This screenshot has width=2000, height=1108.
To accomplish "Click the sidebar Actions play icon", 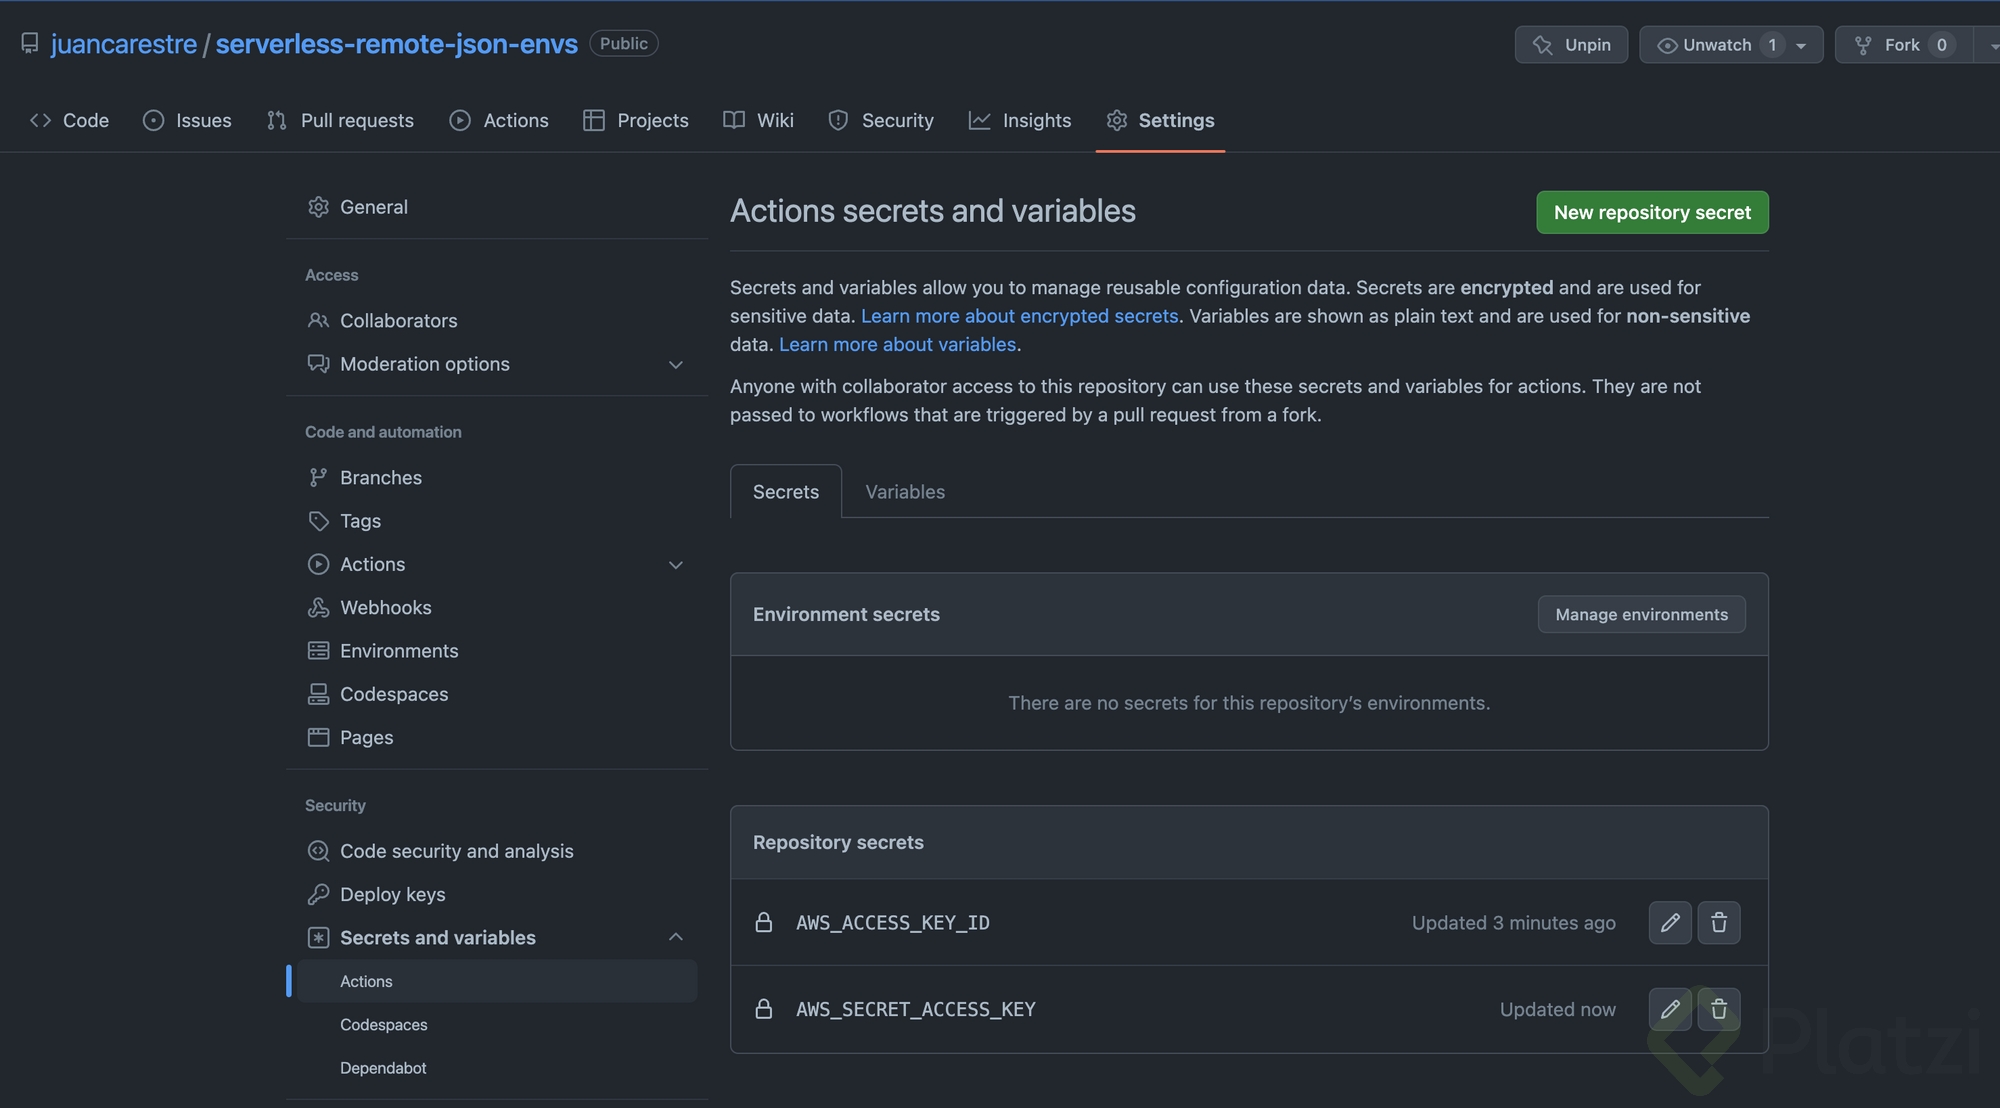I will (x=318, y=564).
